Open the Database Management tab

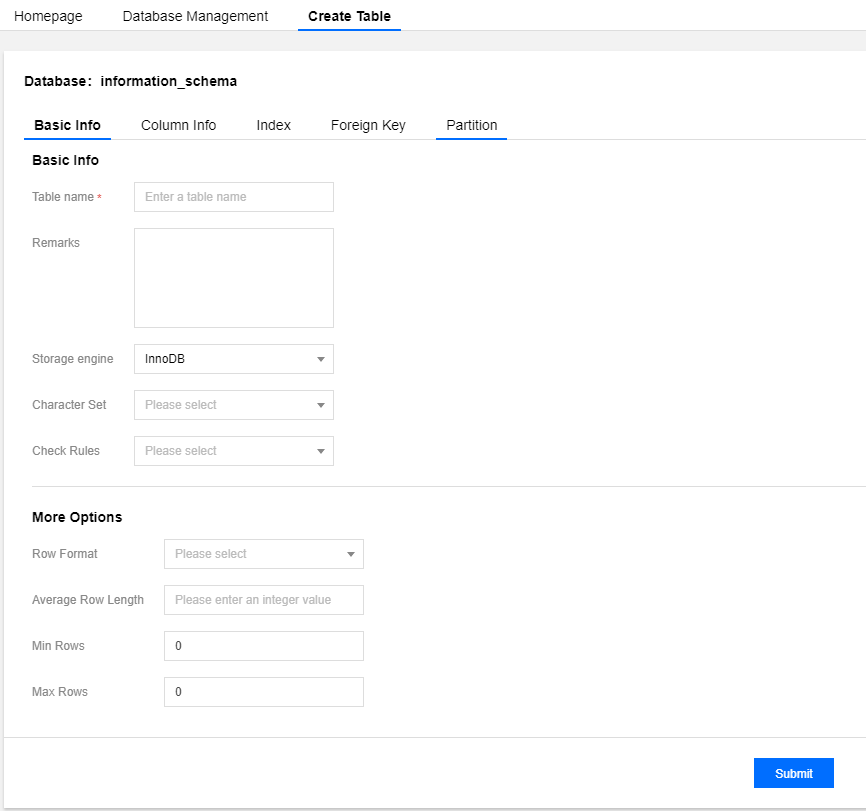(x=195, y=16)
